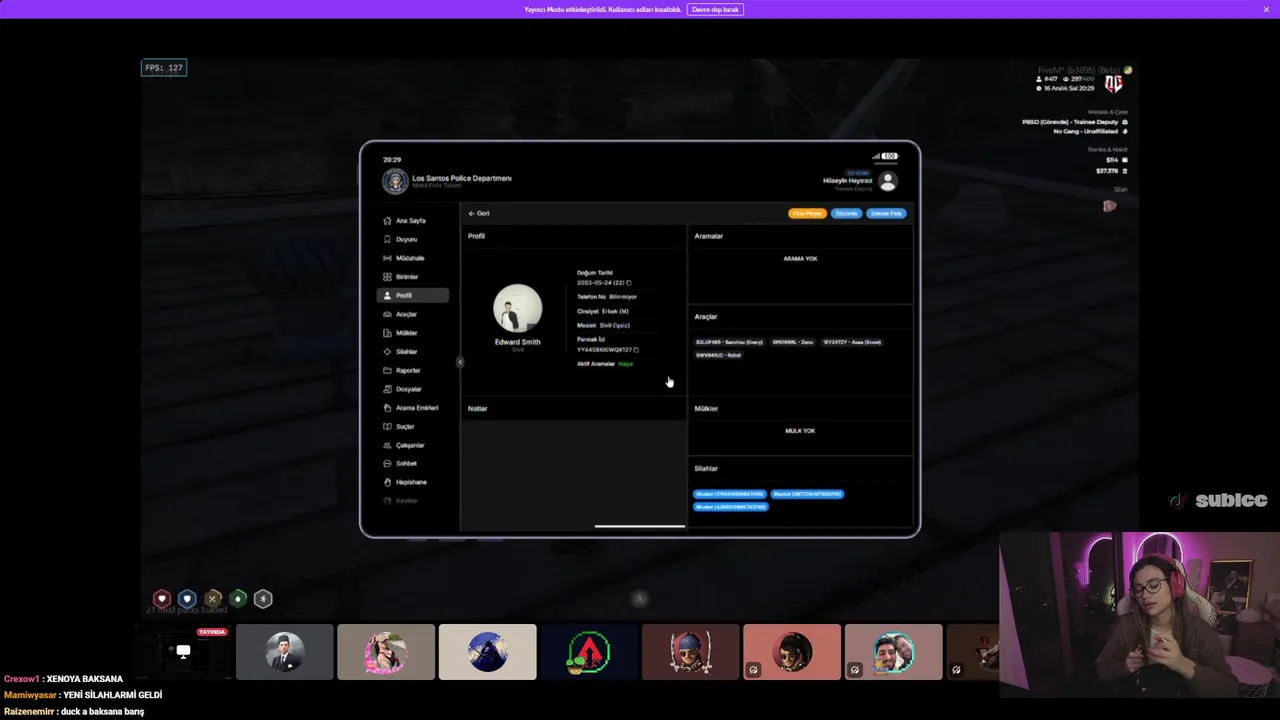Image resolution: width=1280 pixels, height=720 pixels.
Task: Click the FPS: 127 counter
Action: 164,68
